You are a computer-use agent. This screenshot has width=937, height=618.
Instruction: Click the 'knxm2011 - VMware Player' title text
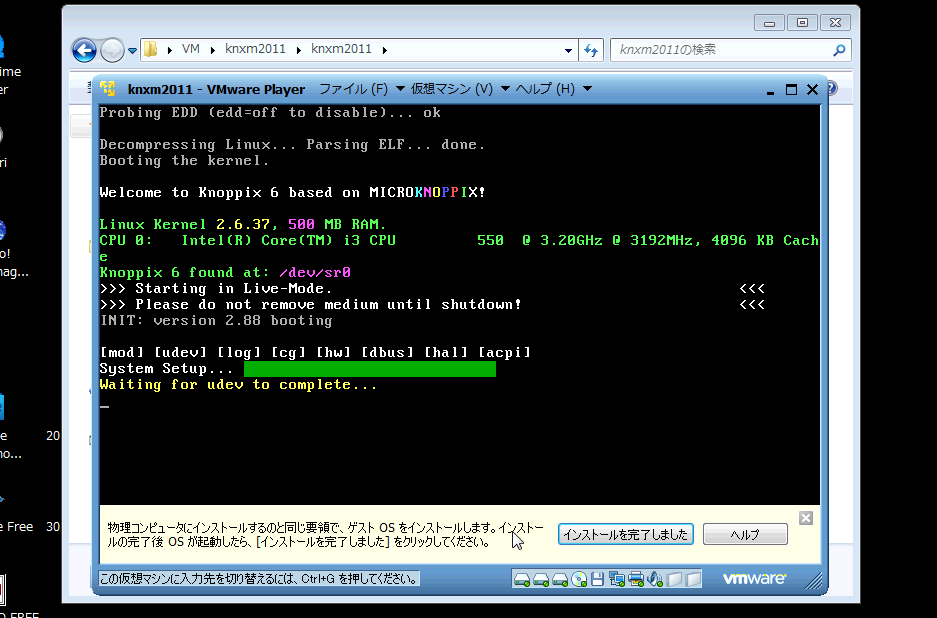pos(216,90)
